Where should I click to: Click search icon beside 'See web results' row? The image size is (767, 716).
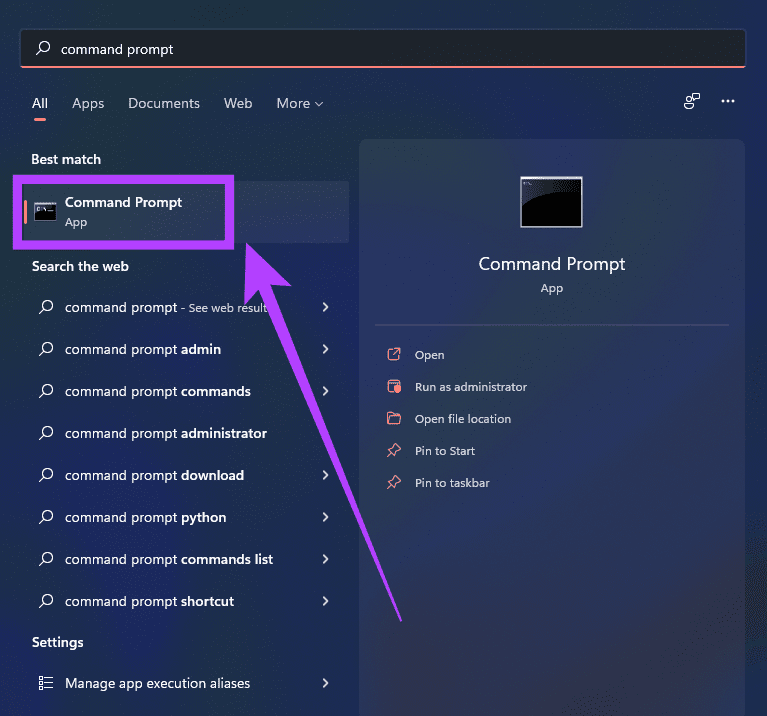(46, 307)
